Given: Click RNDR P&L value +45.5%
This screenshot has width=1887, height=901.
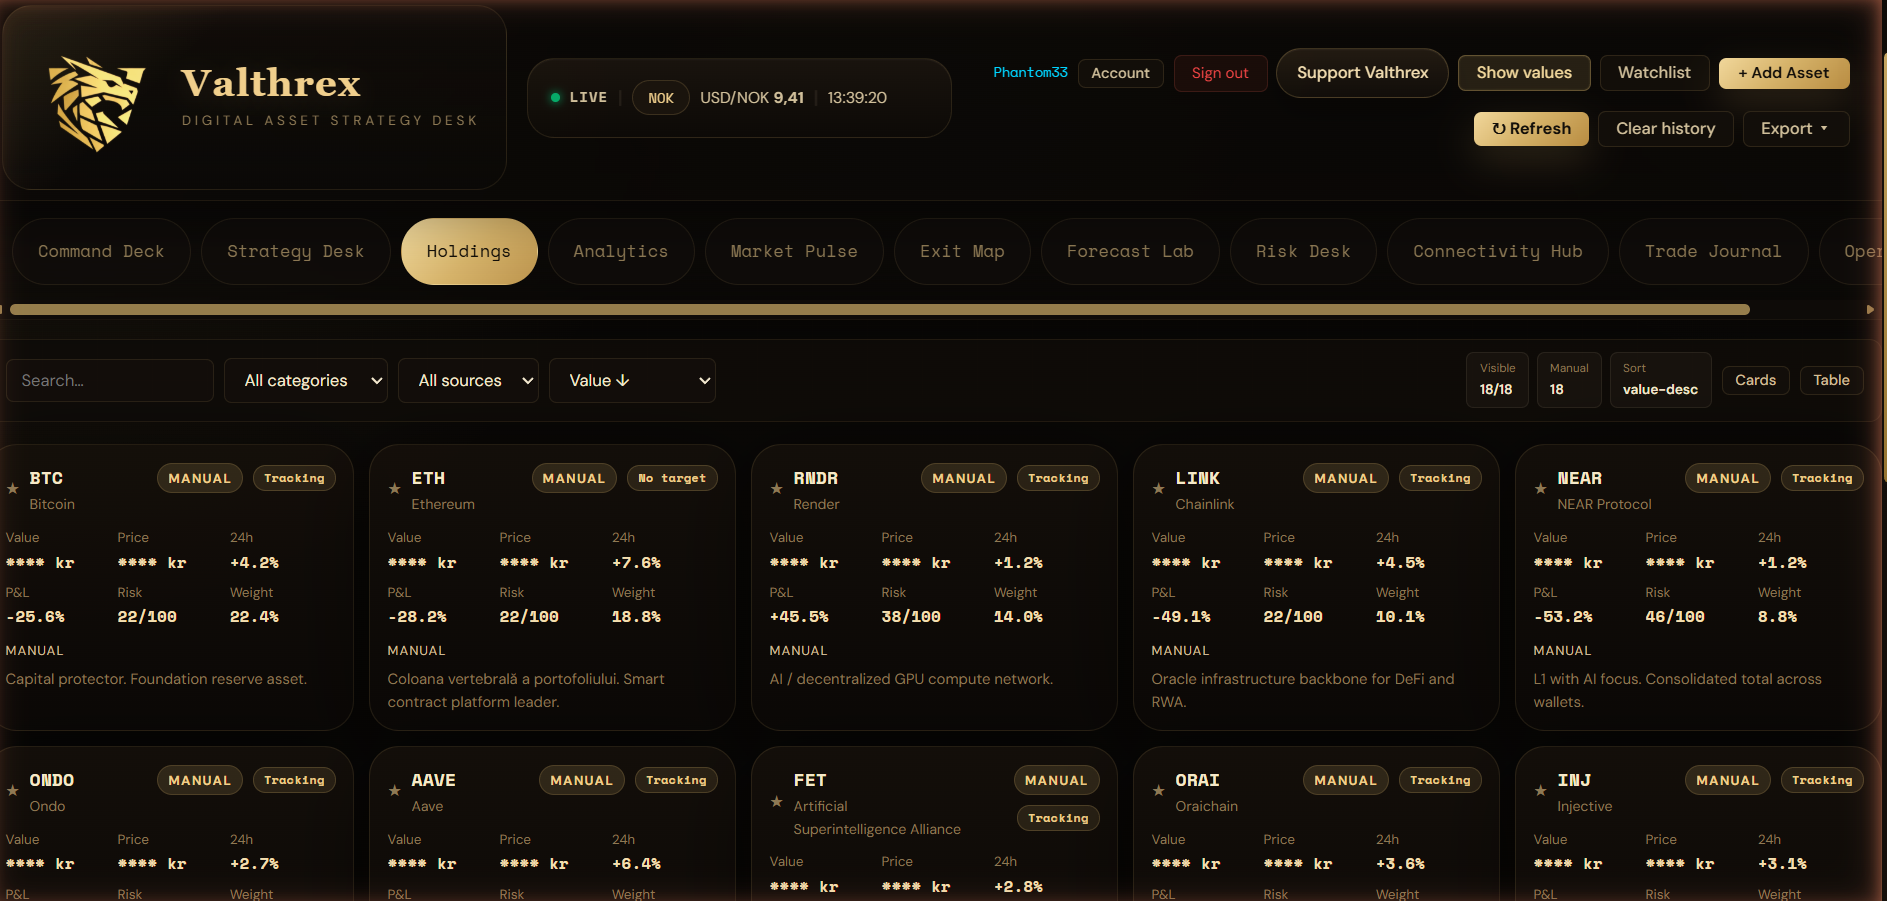Looking at the screenshot, I should click(799, 617).
